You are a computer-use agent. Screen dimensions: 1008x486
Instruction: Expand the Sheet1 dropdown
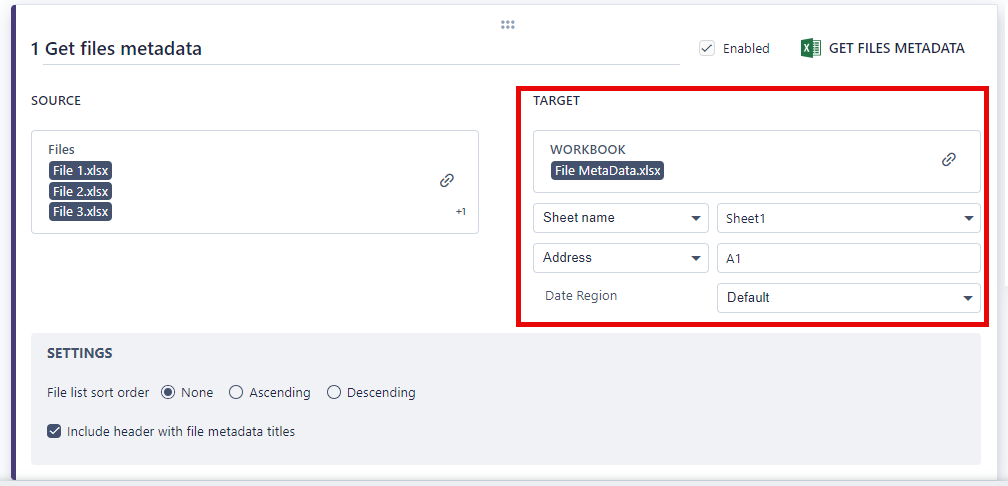[848, 218]
